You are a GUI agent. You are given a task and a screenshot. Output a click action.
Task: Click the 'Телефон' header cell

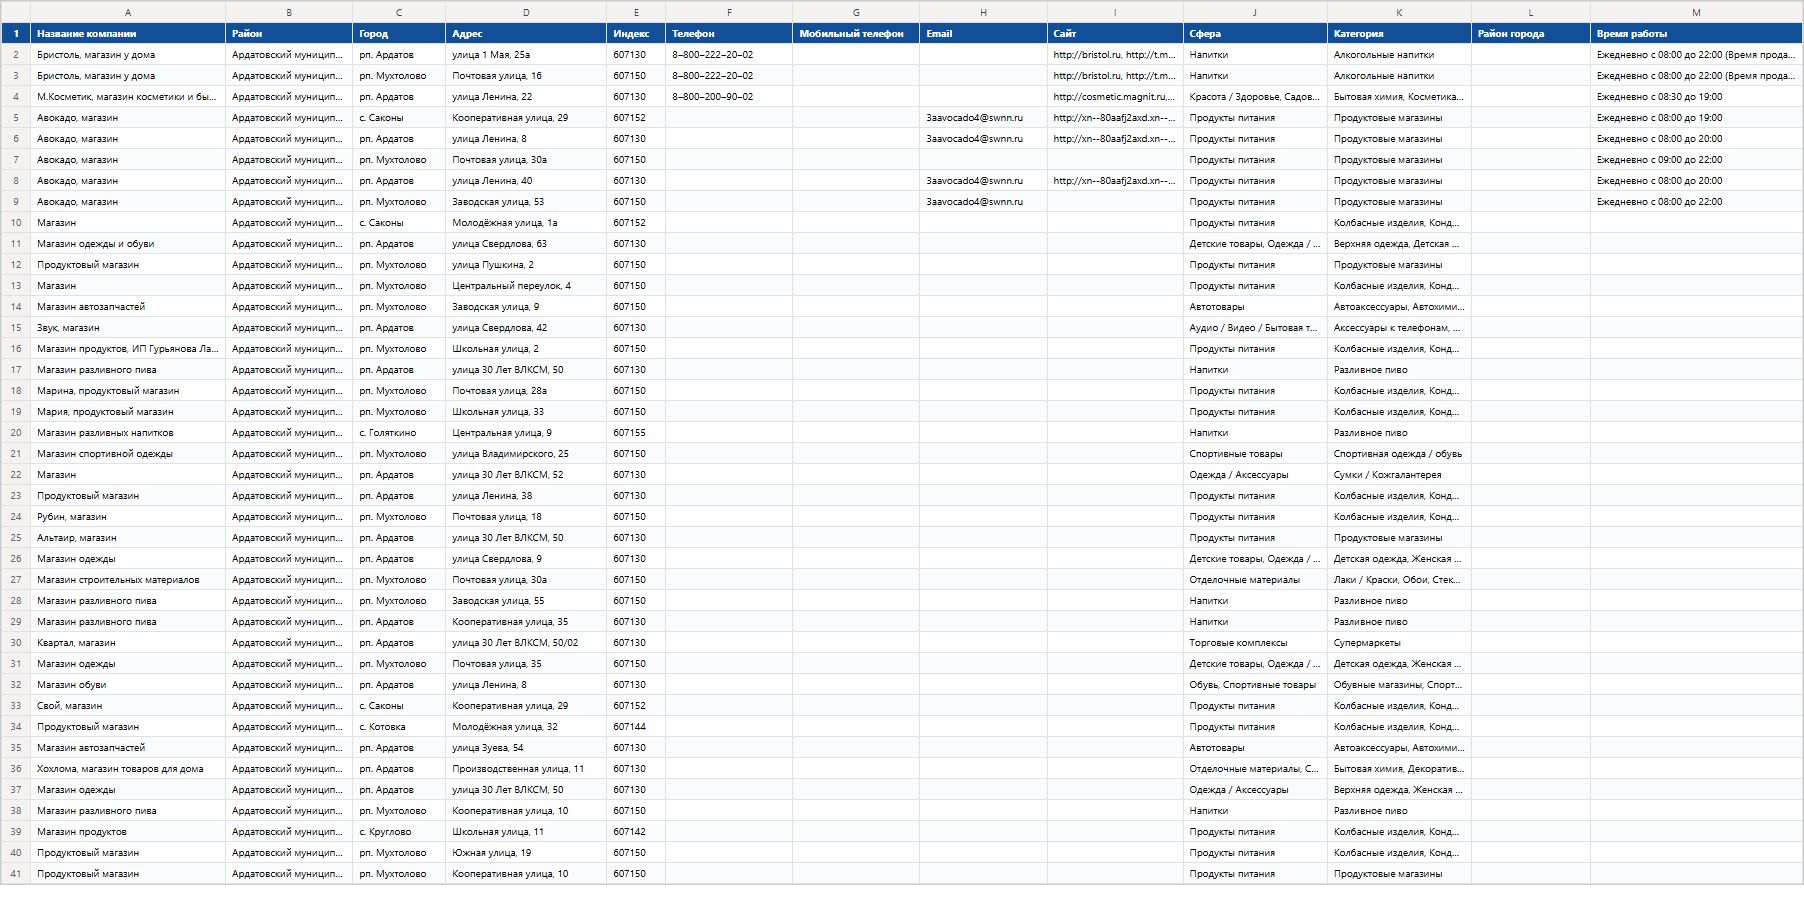pos(729,34)
